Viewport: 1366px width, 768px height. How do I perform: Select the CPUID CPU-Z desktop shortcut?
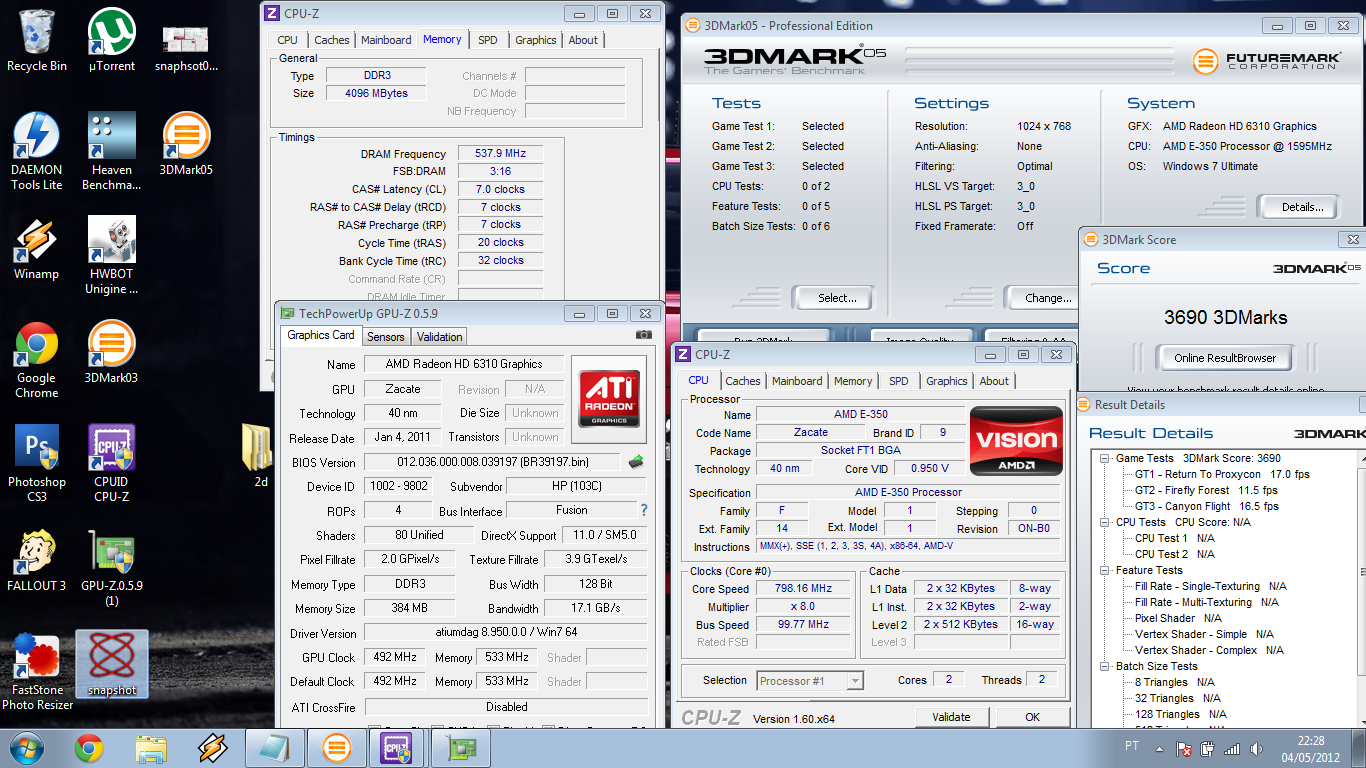tap(112, 464)
